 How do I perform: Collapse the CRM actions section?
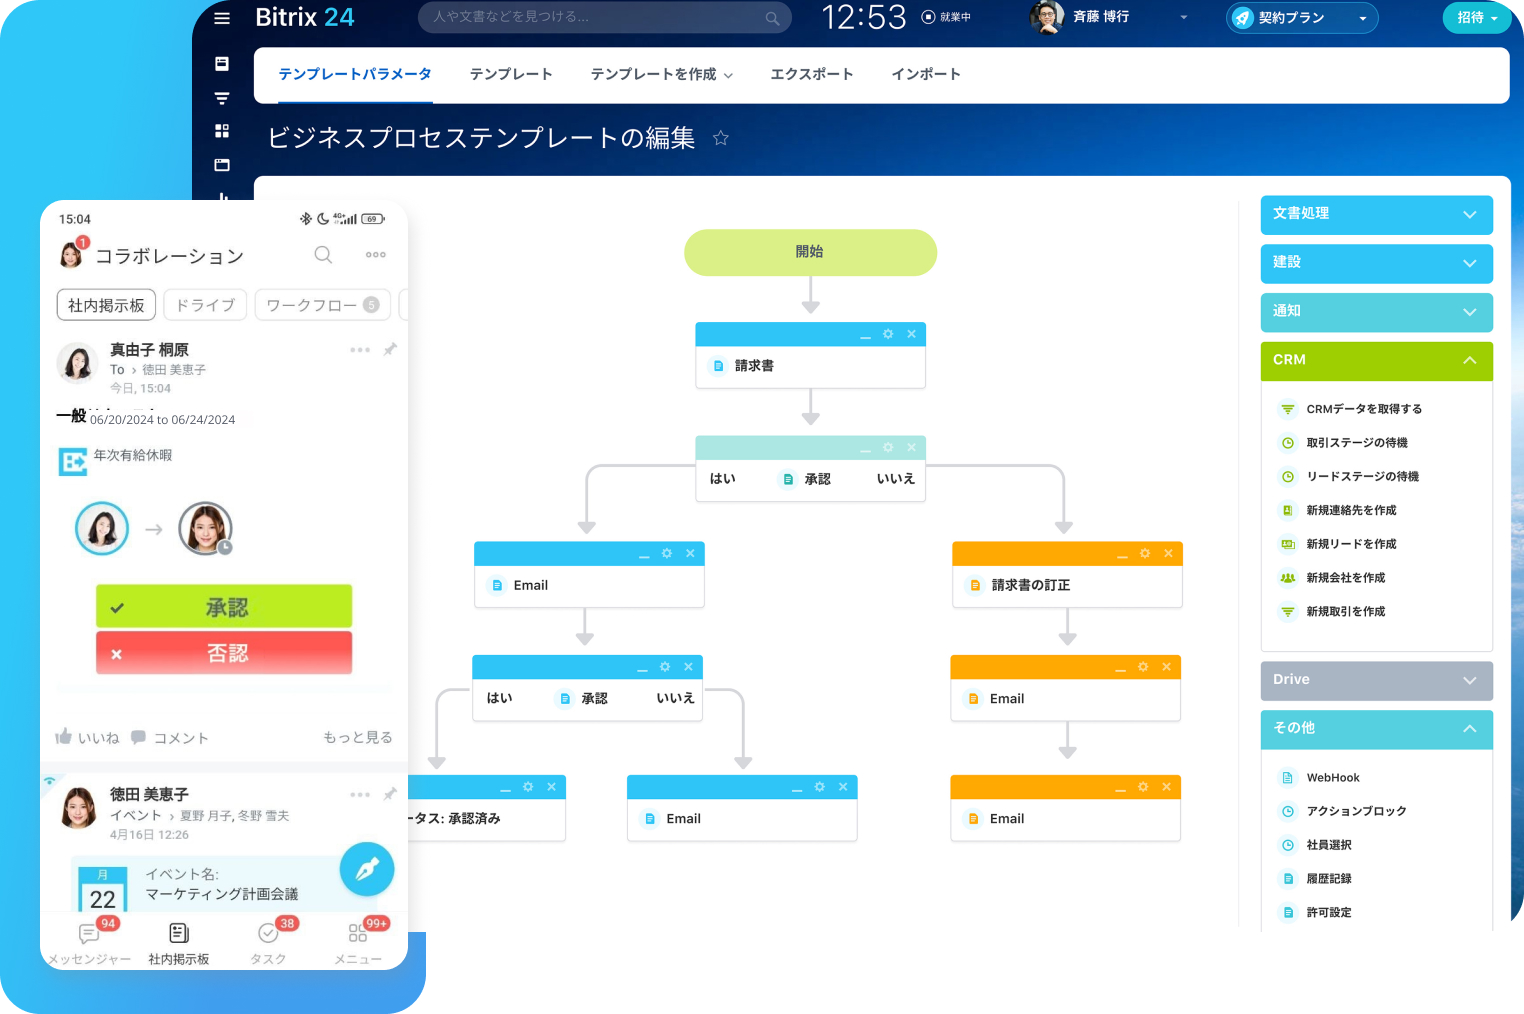click(1469, 360)
